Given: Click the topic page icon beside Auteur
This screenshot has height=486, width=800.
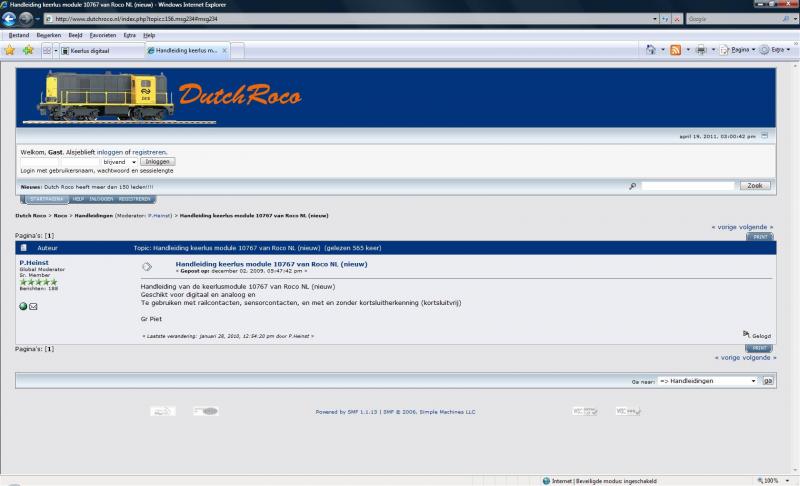Looking at the screenshot, I should click(23, 248).
